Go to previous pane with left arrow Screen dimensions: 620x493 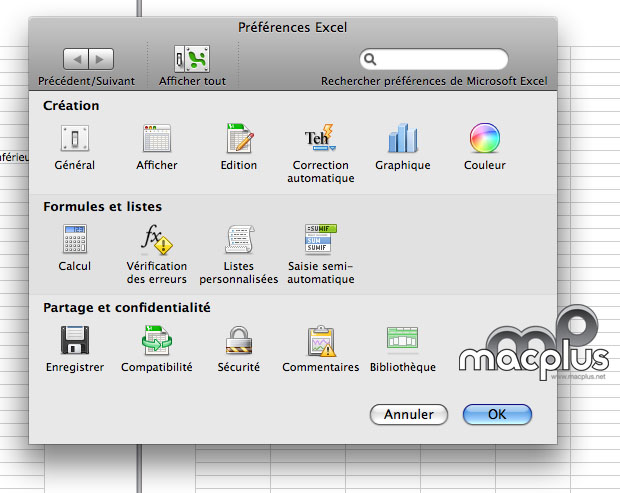(76, 59)
